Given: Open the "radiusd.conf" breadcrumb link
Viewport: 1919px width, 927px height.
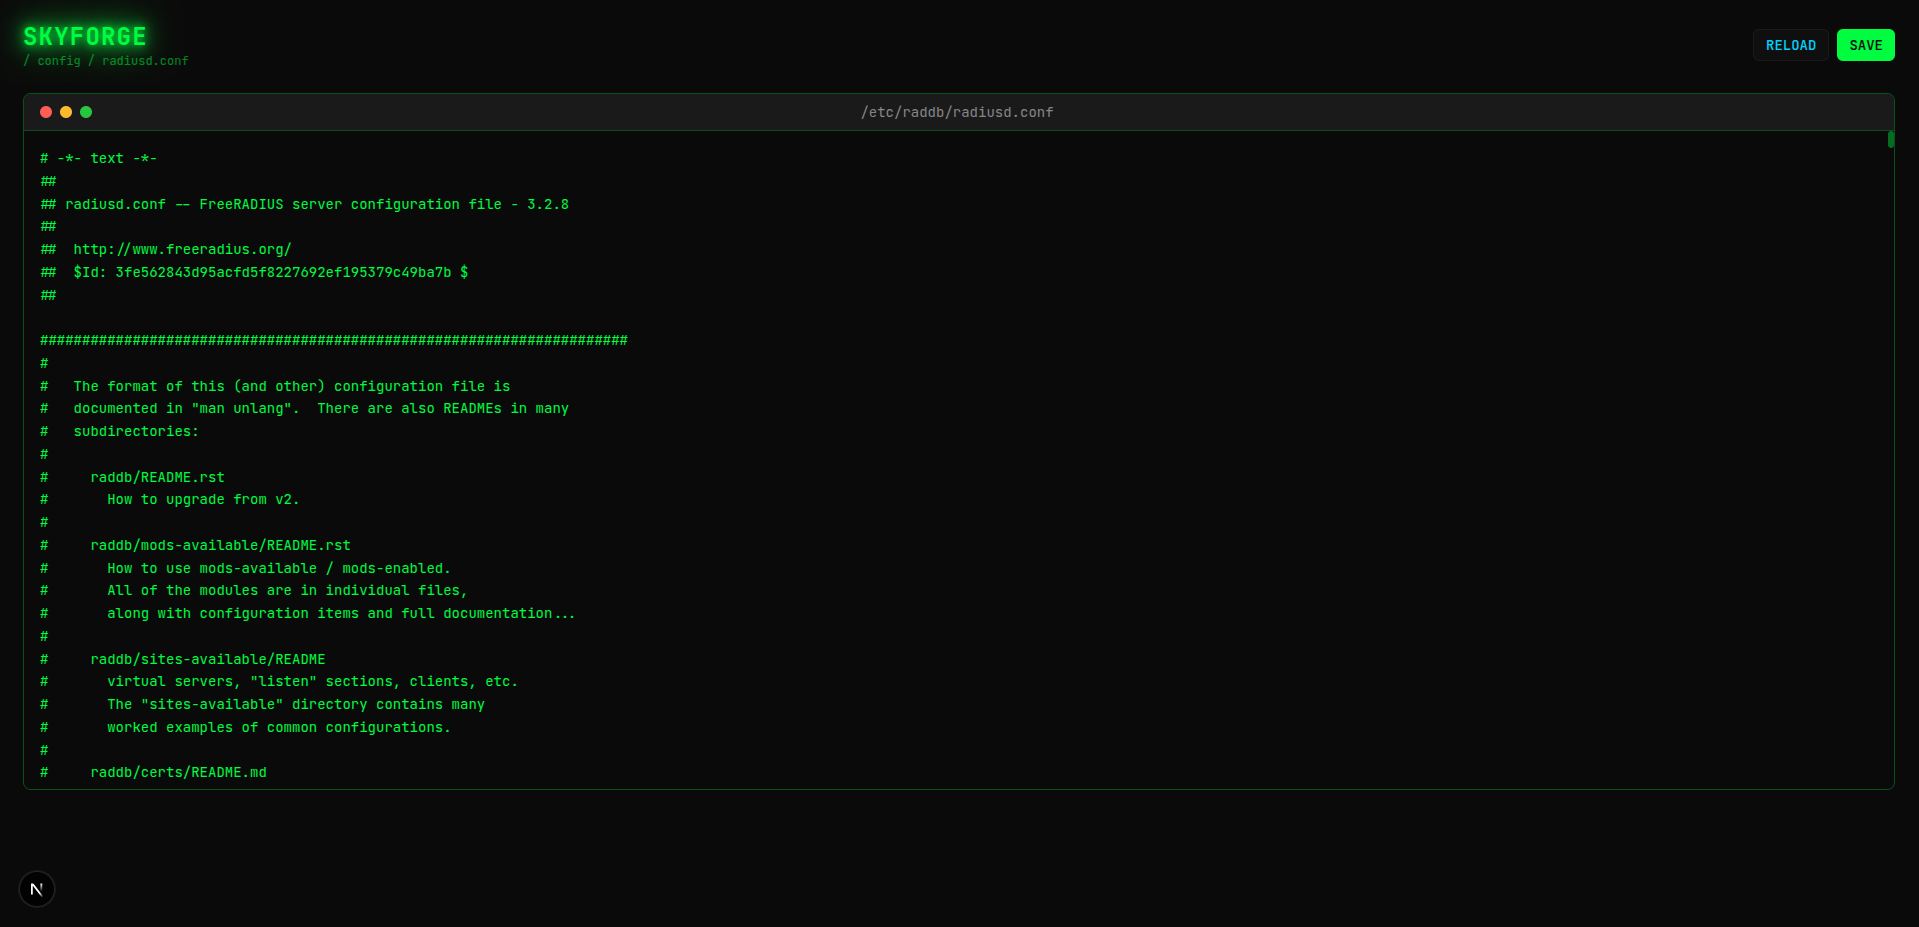Looking at the screenshot, I should pos(145,61).
